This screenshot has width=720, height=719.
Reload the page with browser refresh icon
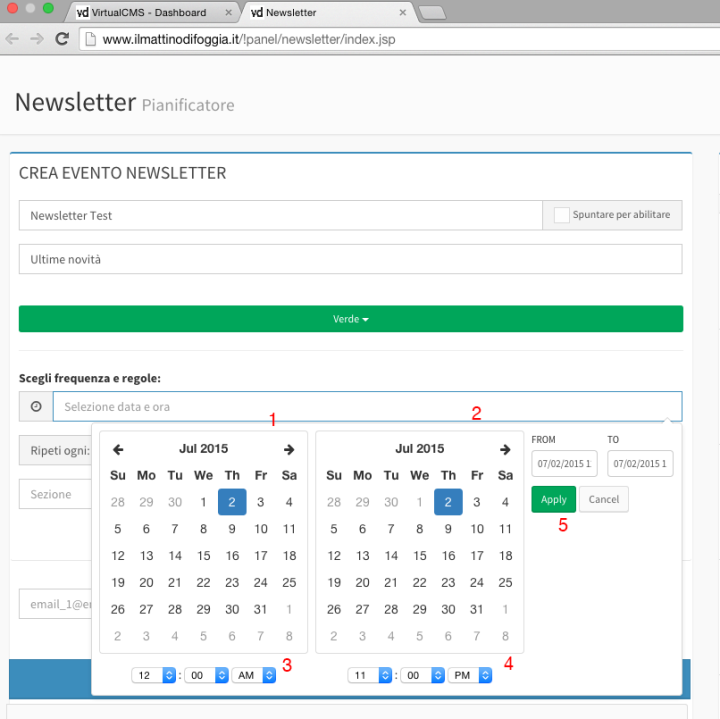tap(62, 39)
